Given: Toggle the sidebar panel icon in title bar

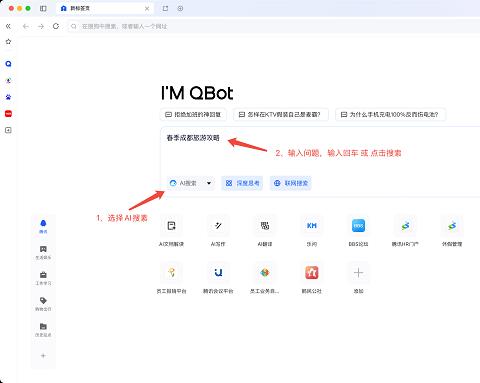Looking at the screenshot, I should coord(43,8).
